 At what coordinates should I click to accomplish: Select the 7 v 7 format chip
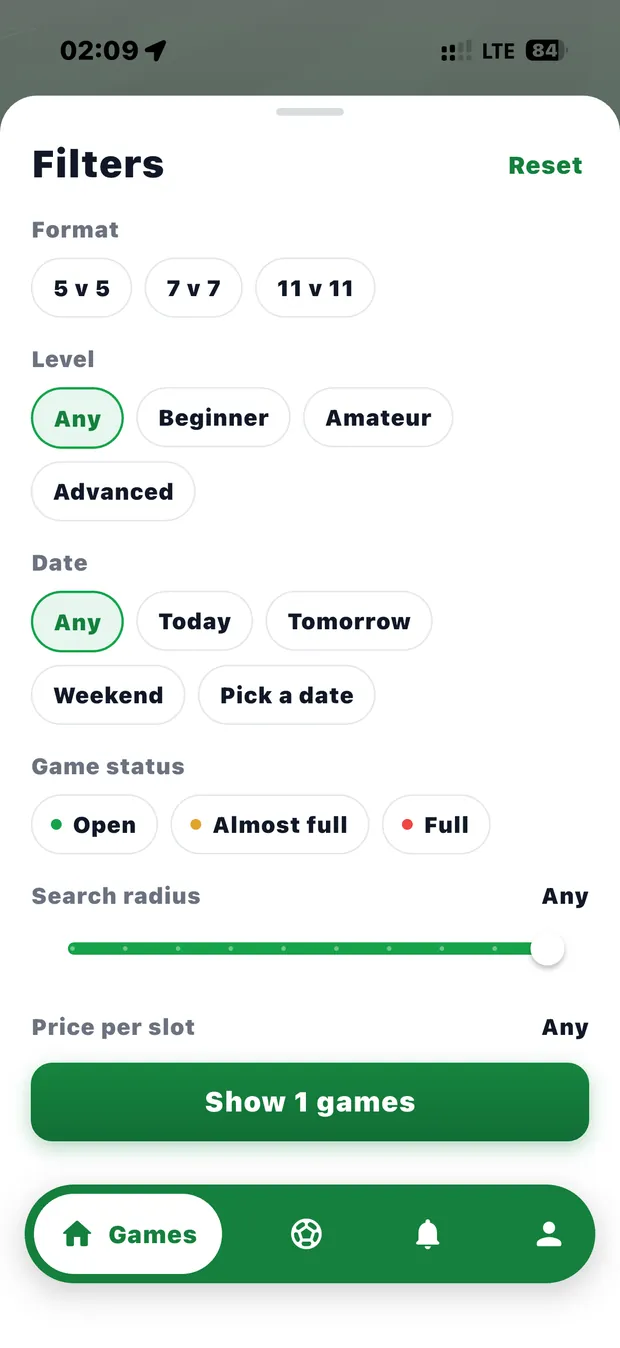194,288
